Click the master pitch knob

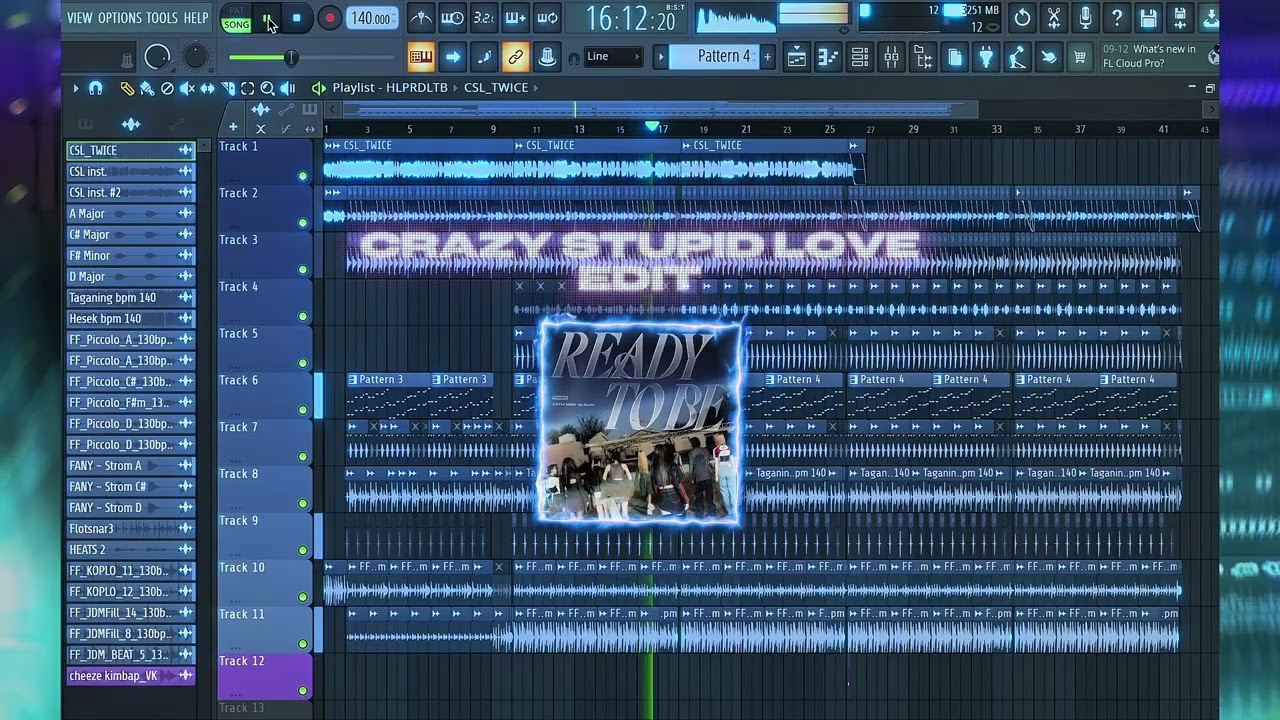(x=196, y=57)
